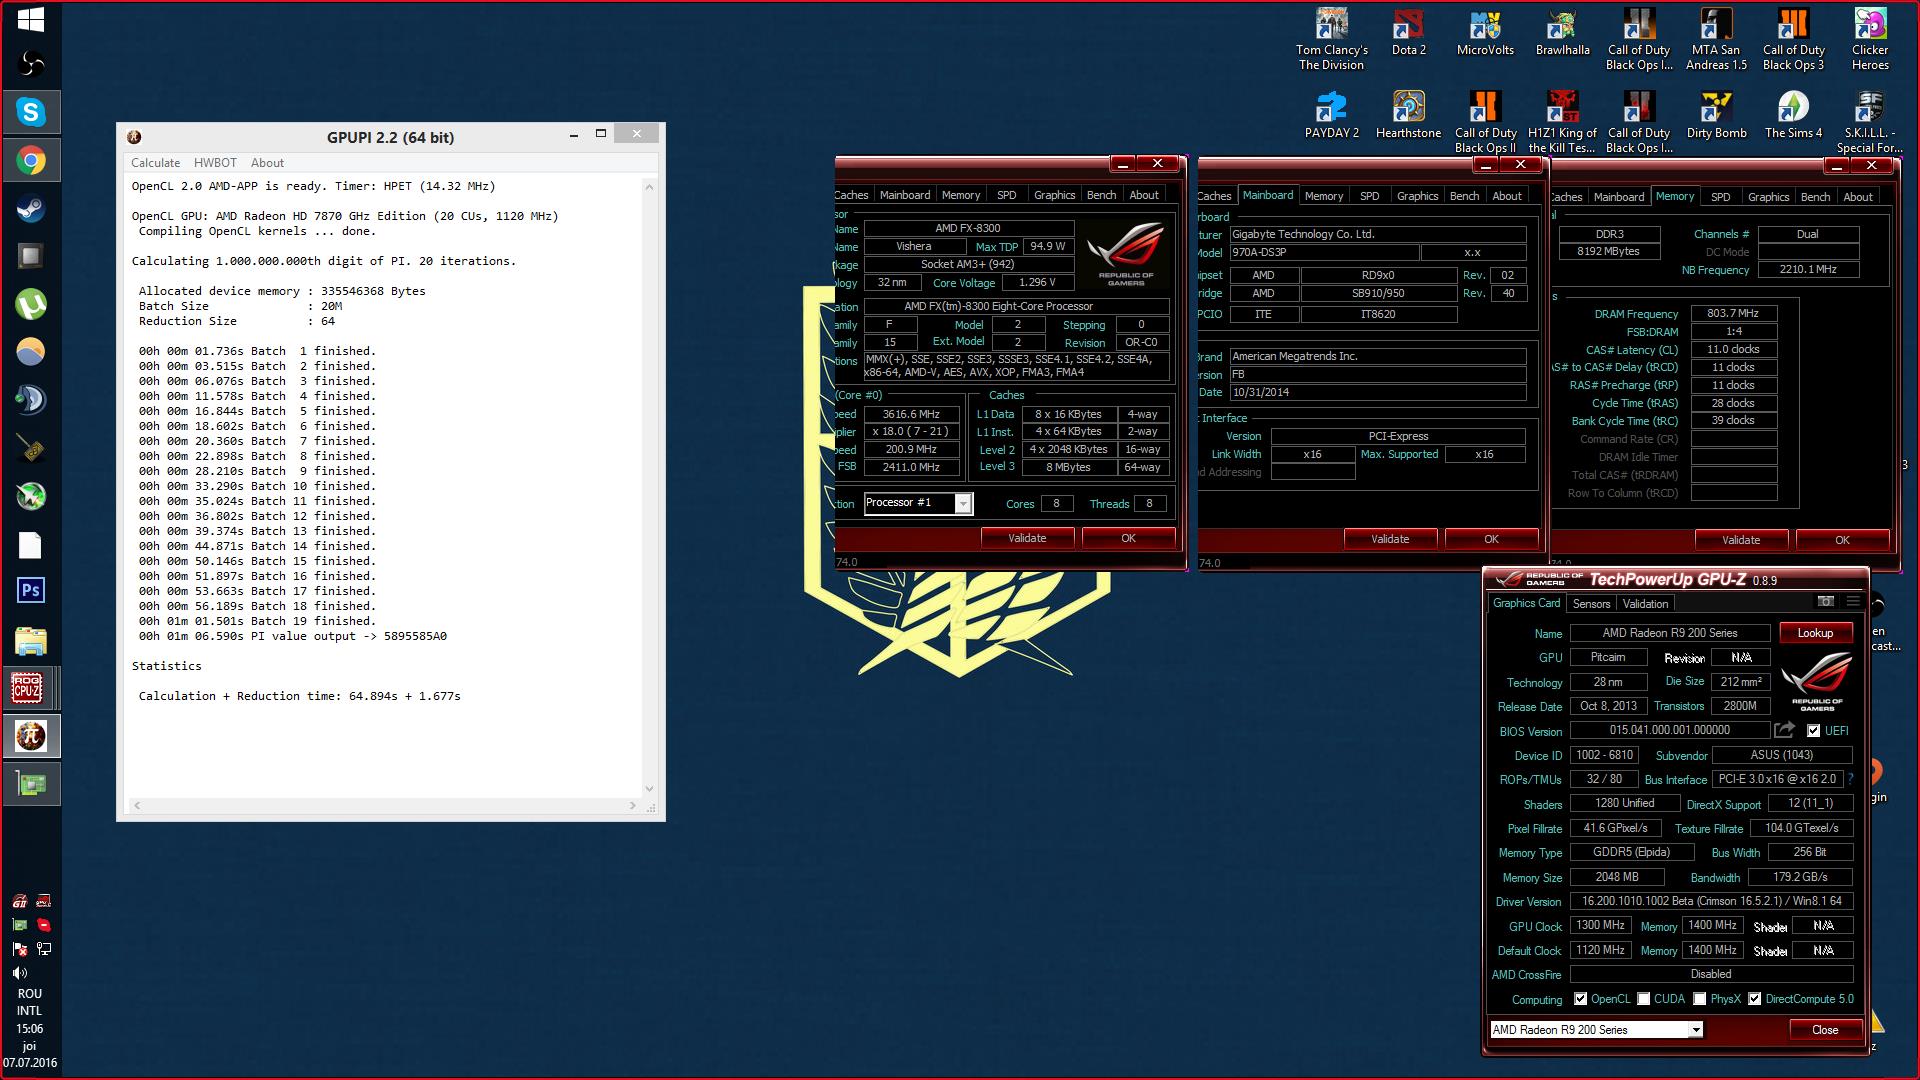The width and height of the screenshot is (1920, 1080).
Task: Click GPUPI vertical scrollbar down arrow
Action: [x=649, y=789]
